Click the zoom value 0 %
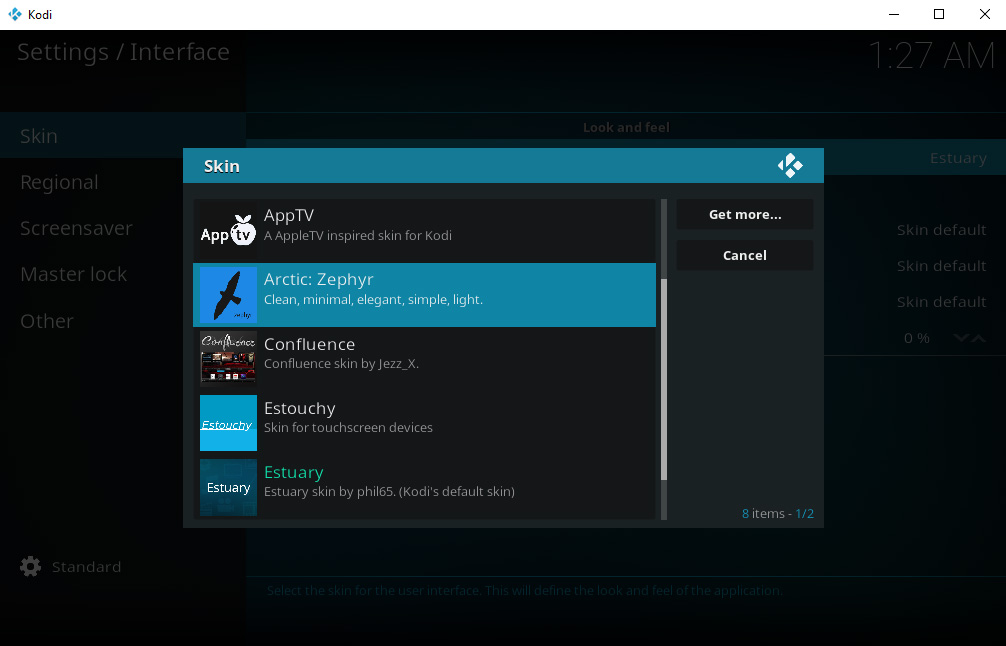The image size is (1006, 646). click(917, 338)
